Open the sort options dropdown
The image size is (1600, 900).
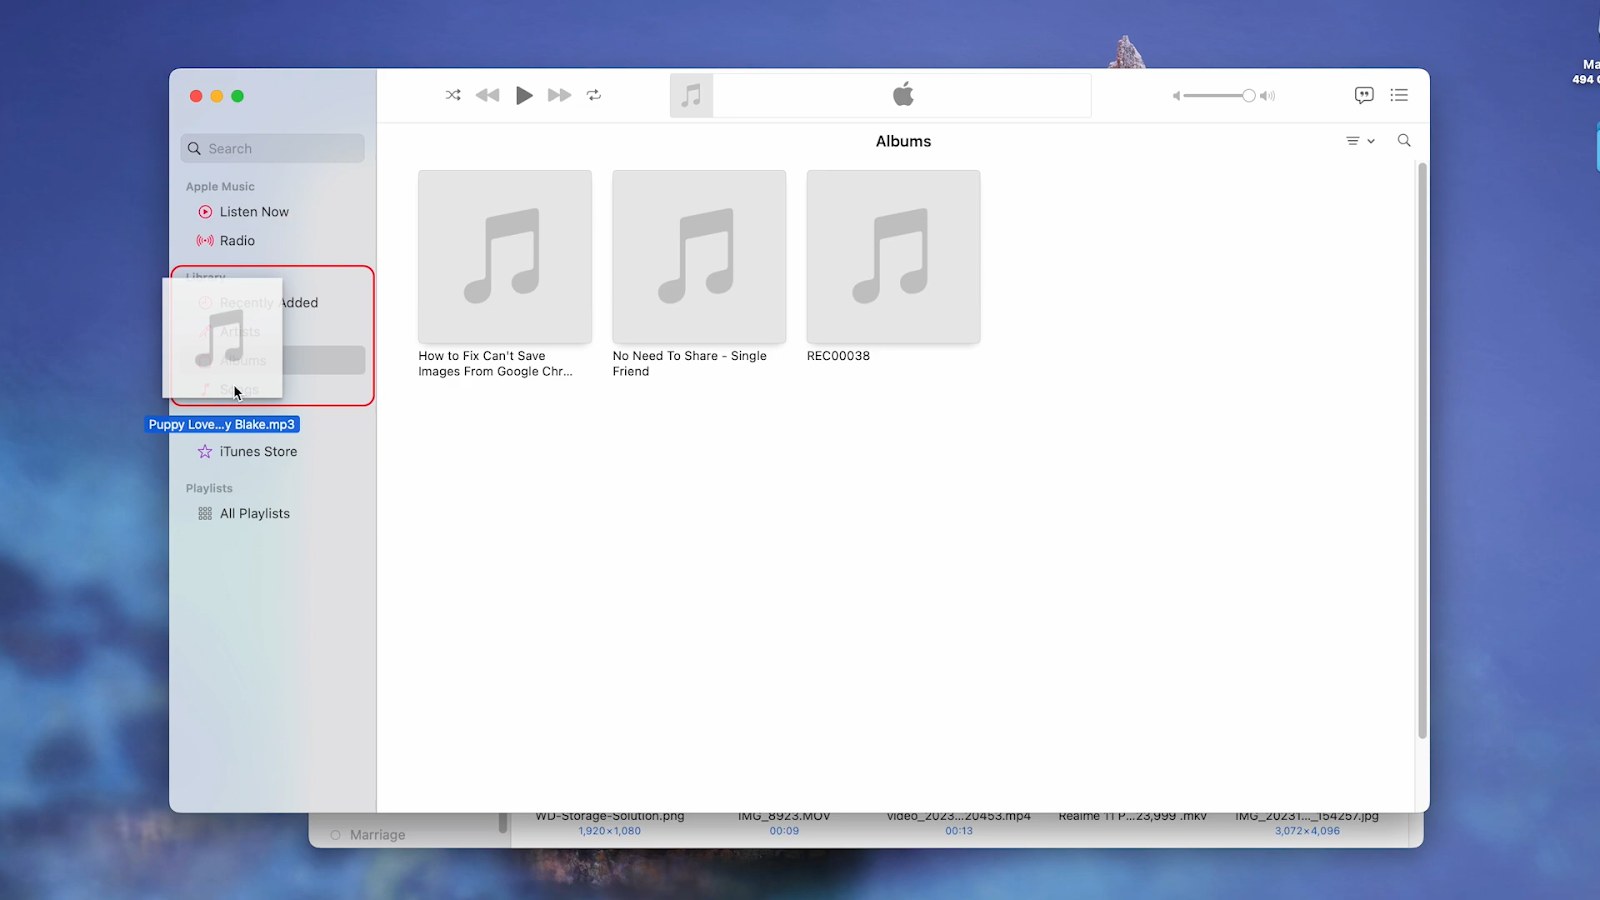pyautogui.click(x=1360, y=141)
